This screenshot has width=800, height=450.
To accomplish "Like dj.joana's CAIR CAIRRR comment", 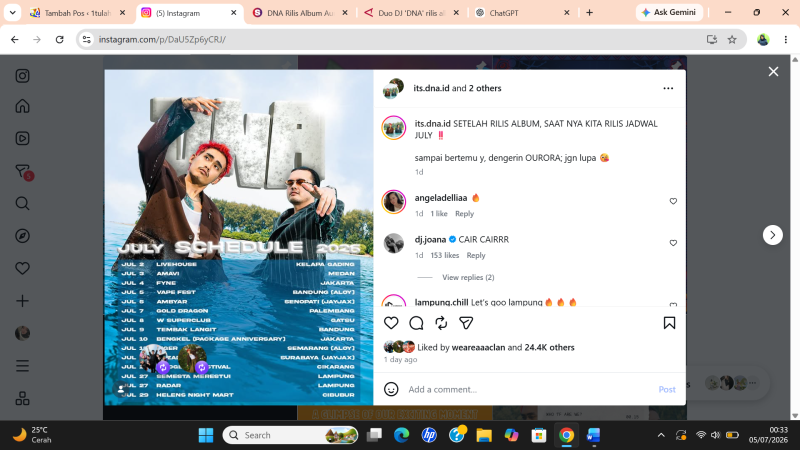I will pyautogui.click(x=673, y=243).
